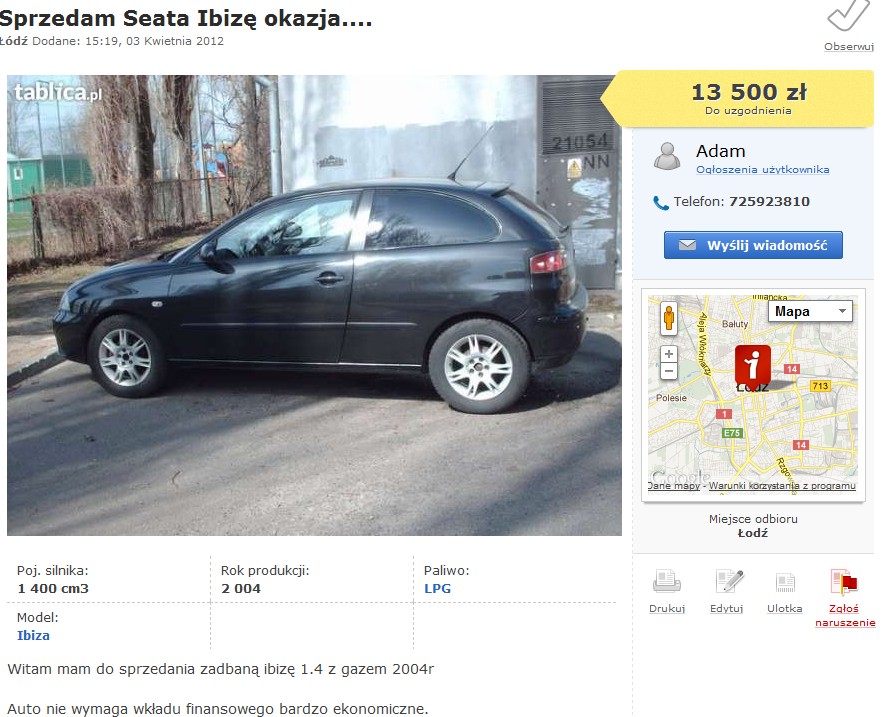Open the Mapa map type dropdown

(x=810, y=311)
